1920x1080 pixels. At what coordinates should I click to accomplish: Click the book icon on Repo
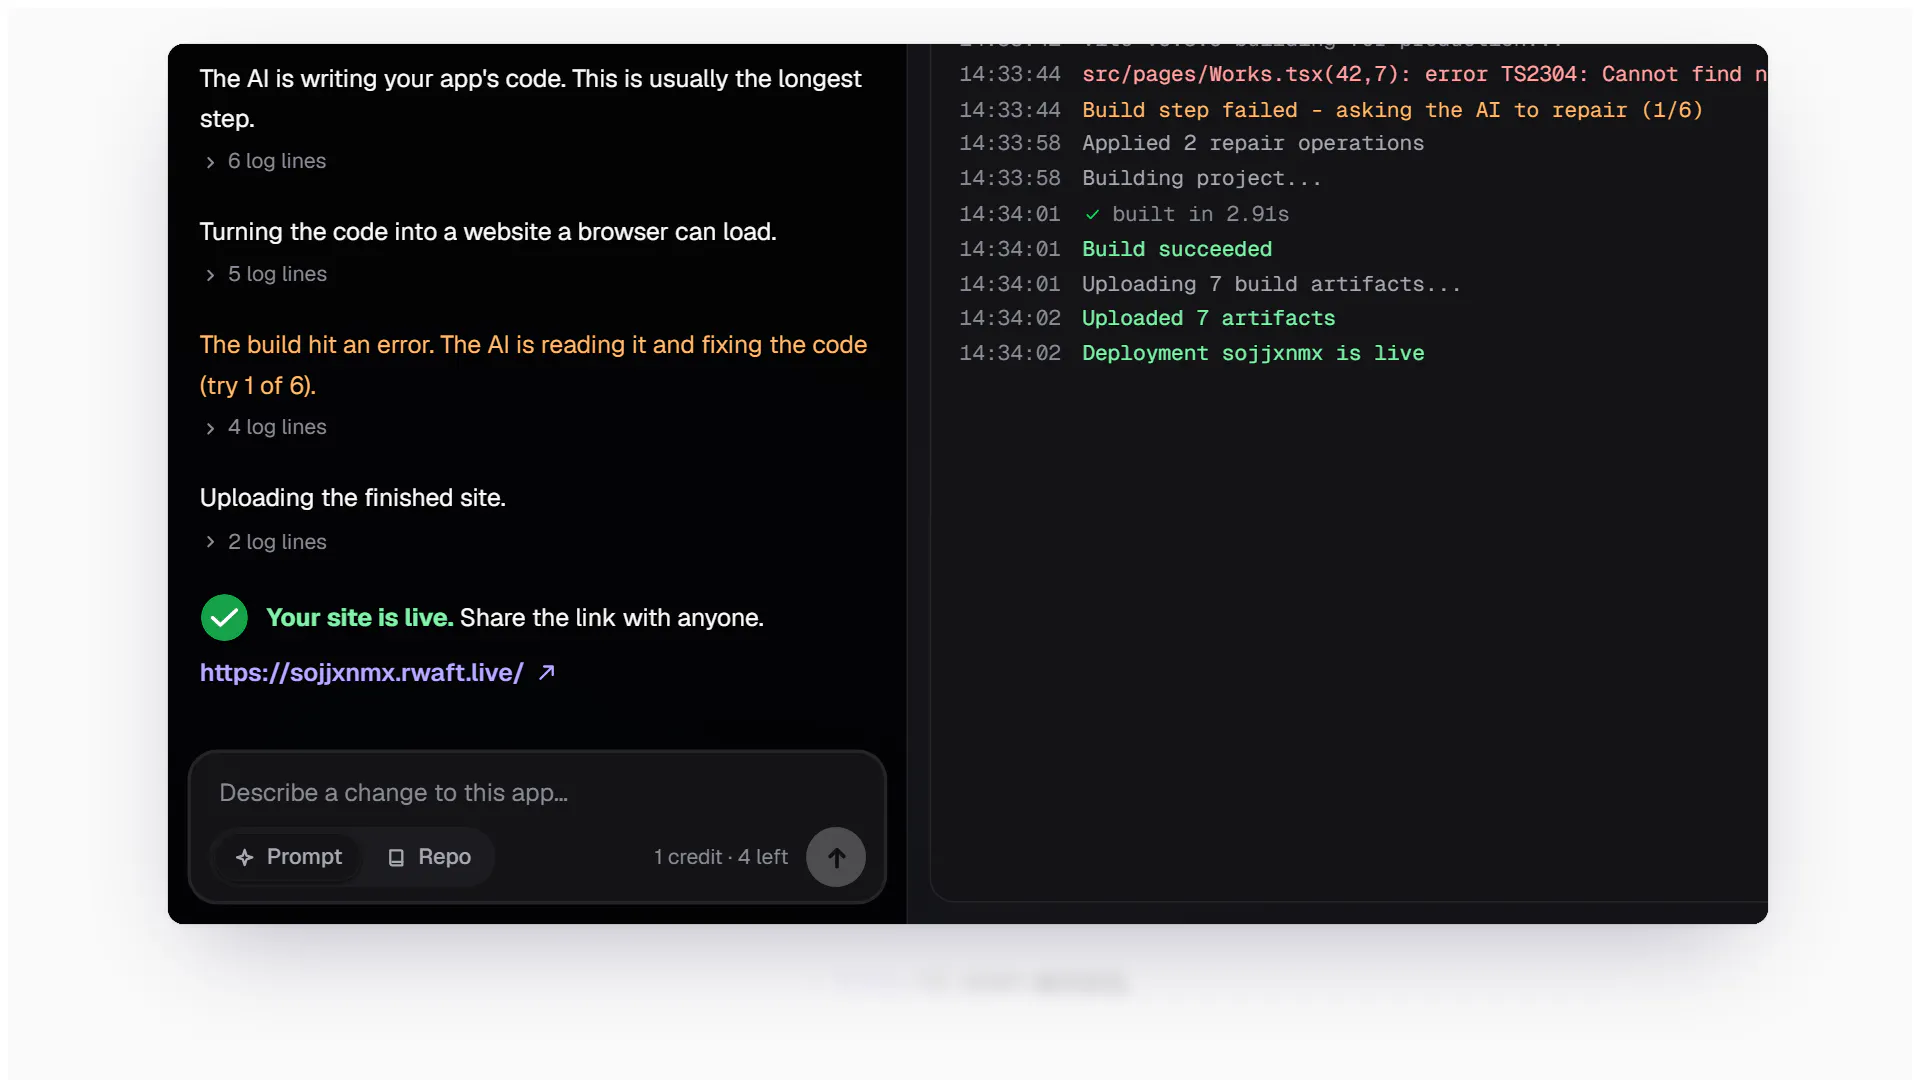tap(396, 858)
